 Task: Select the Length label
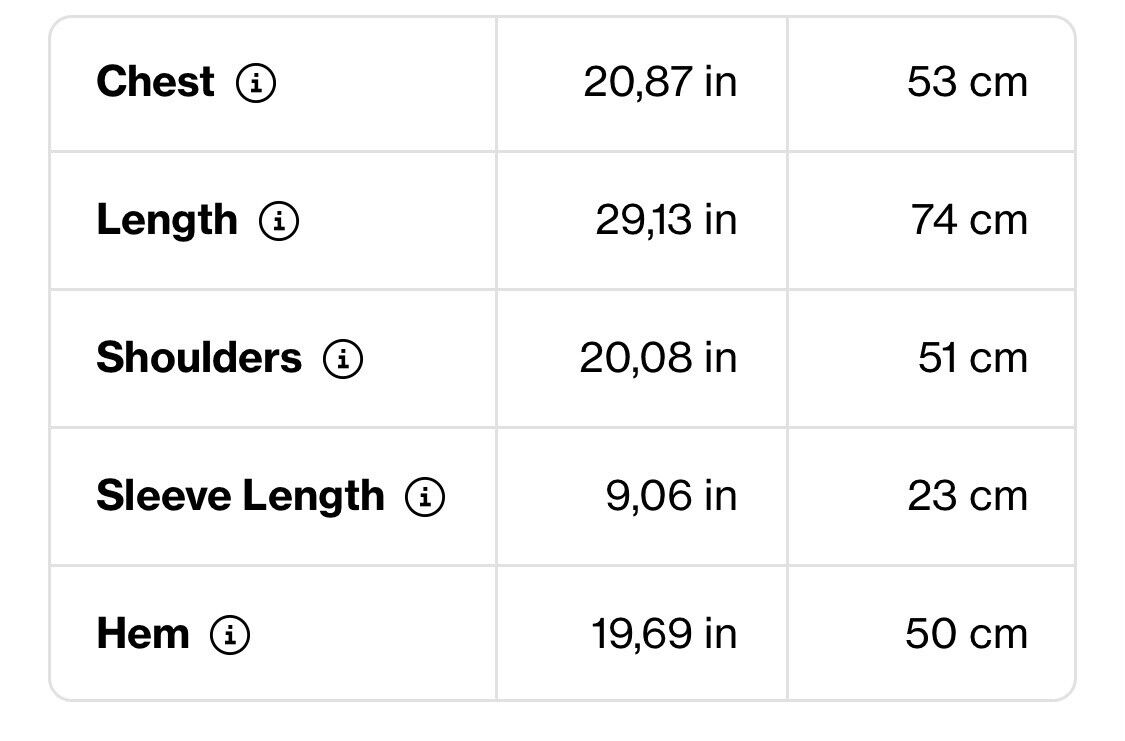point(166,220)
